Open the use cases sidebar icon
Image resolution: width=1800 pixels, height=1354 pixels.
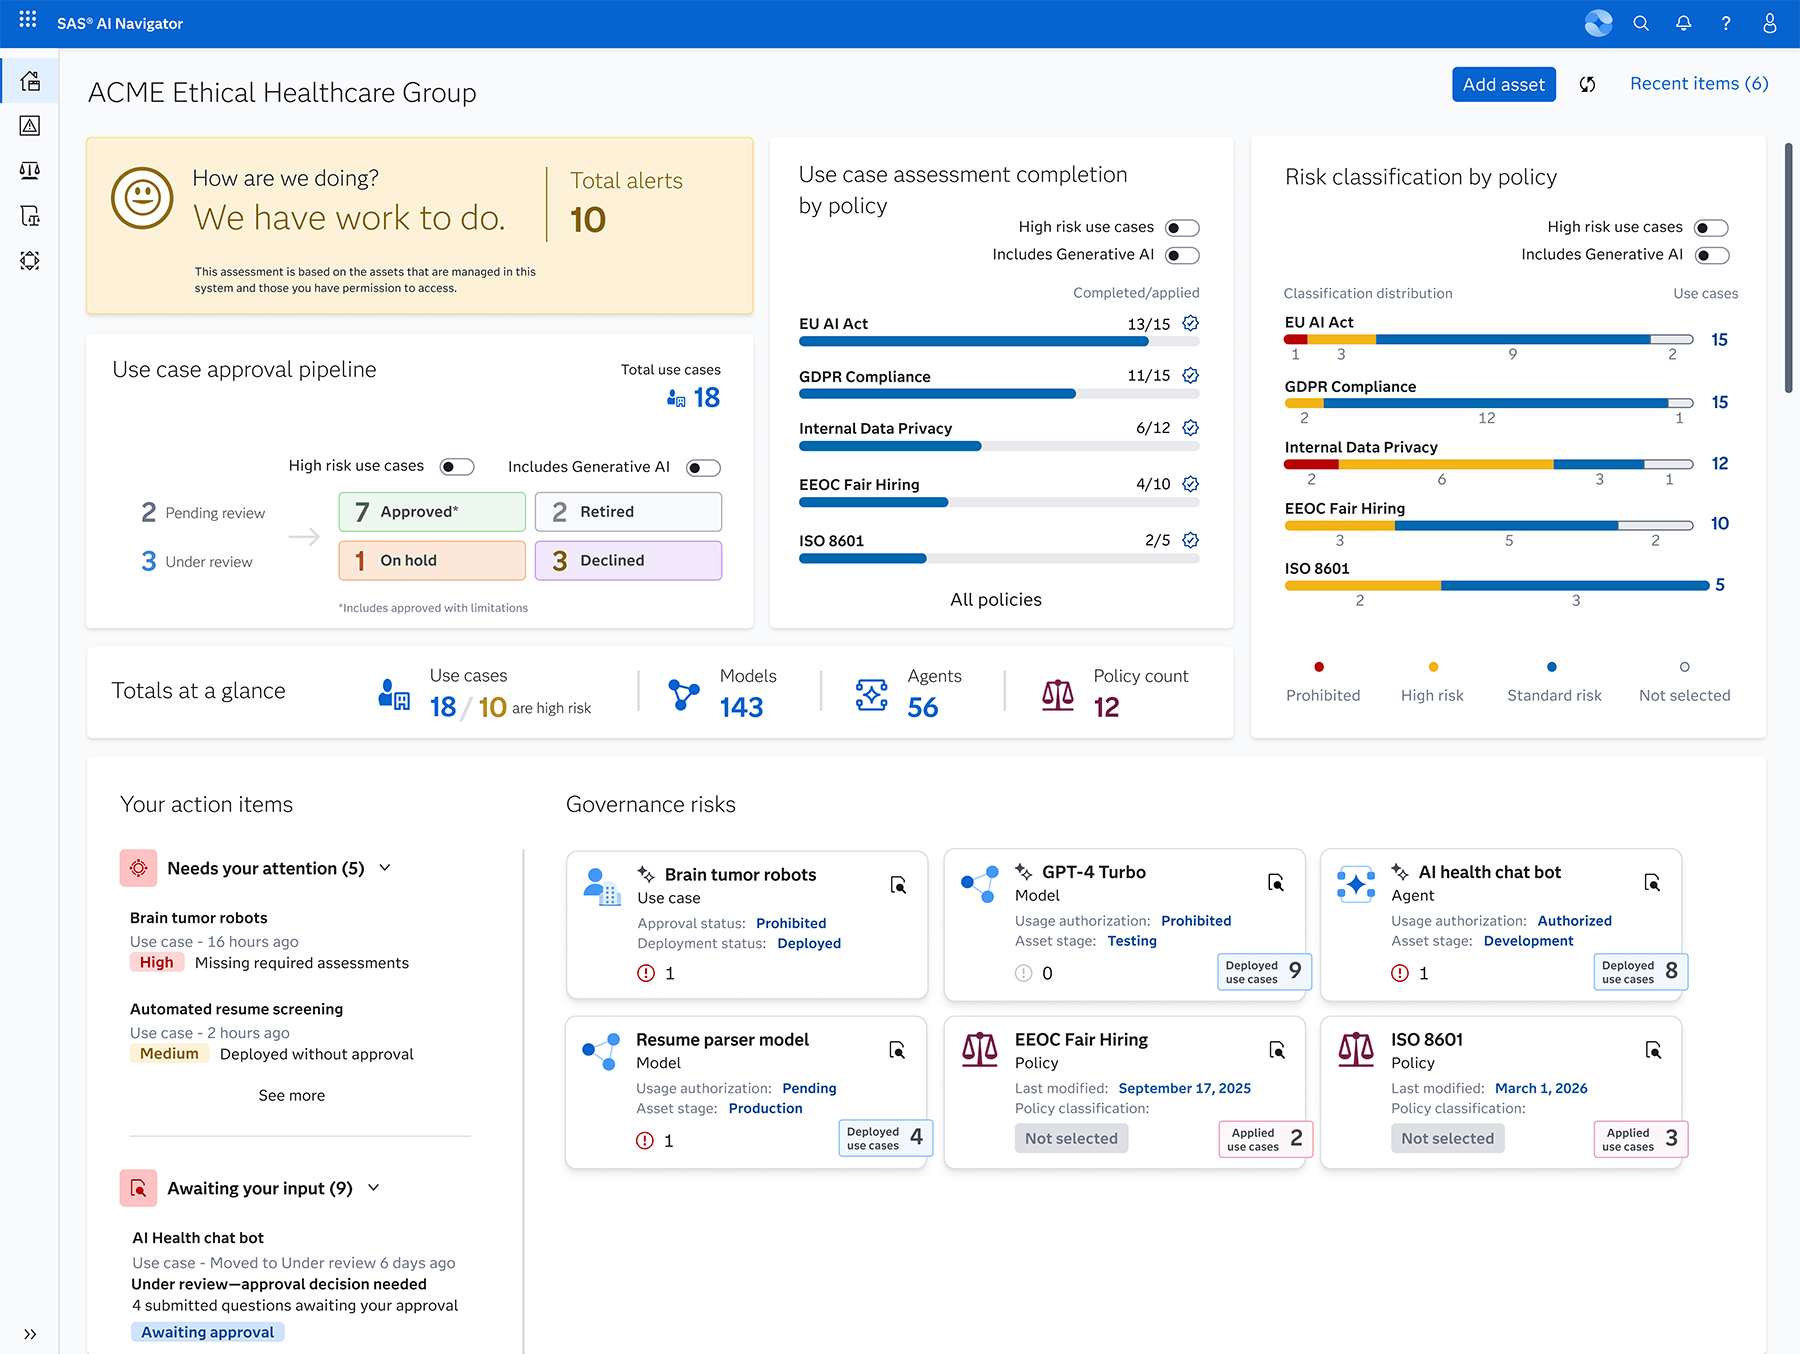click(30, 216)
